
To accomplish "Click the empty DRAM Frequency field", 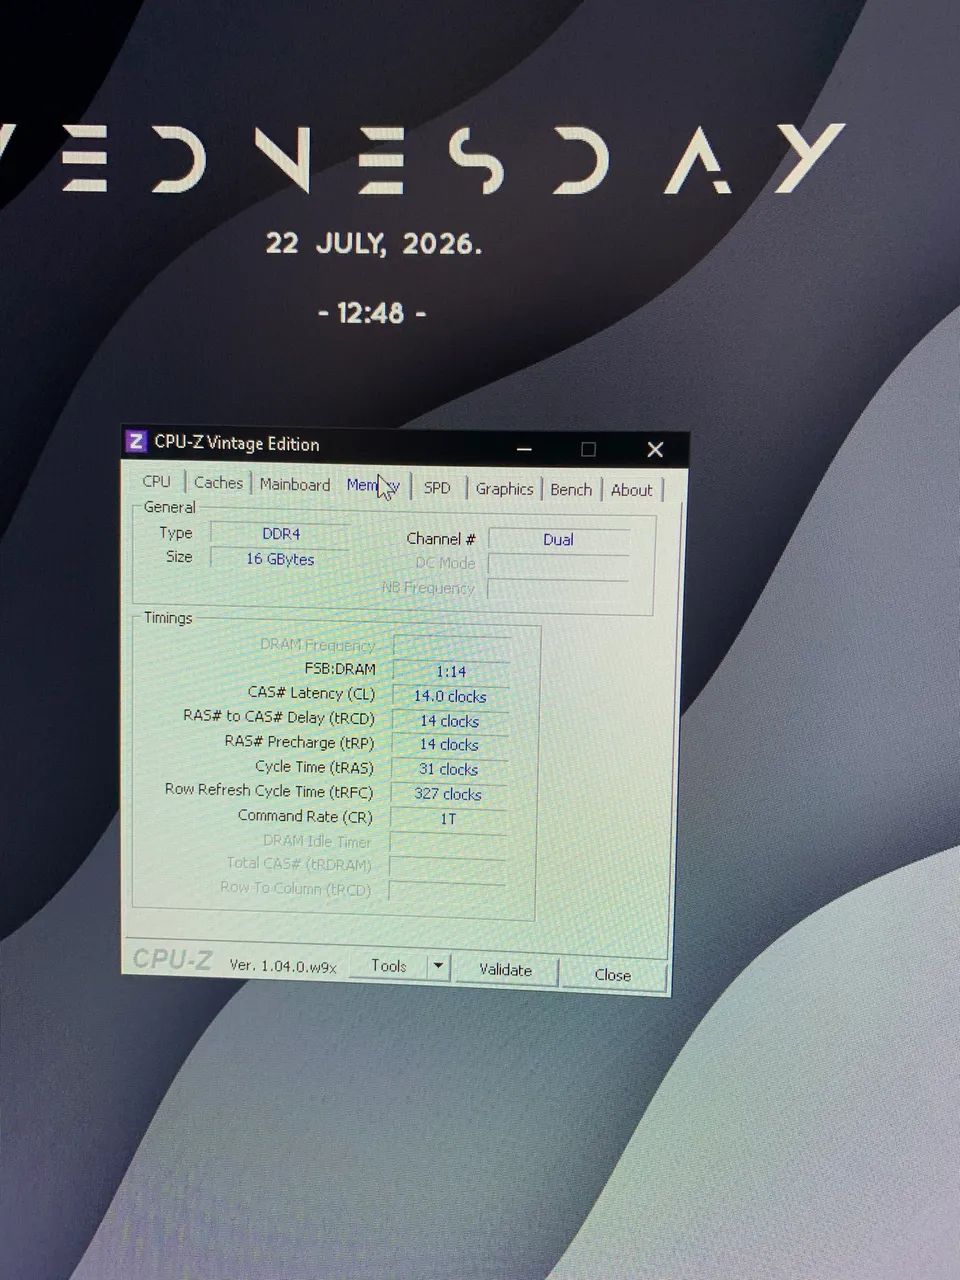I will point(451,647).
